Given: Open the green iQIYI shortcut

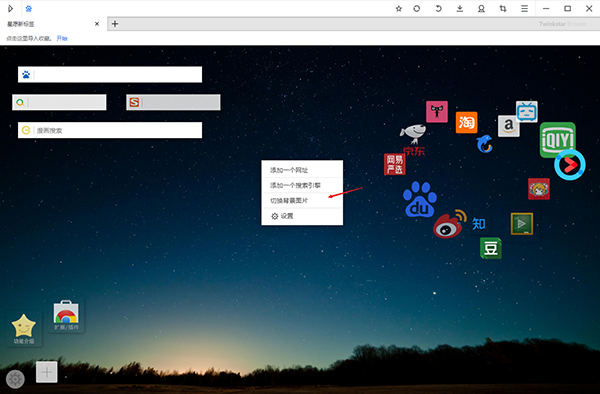Looking at the screenshot, I should point(558,140).
